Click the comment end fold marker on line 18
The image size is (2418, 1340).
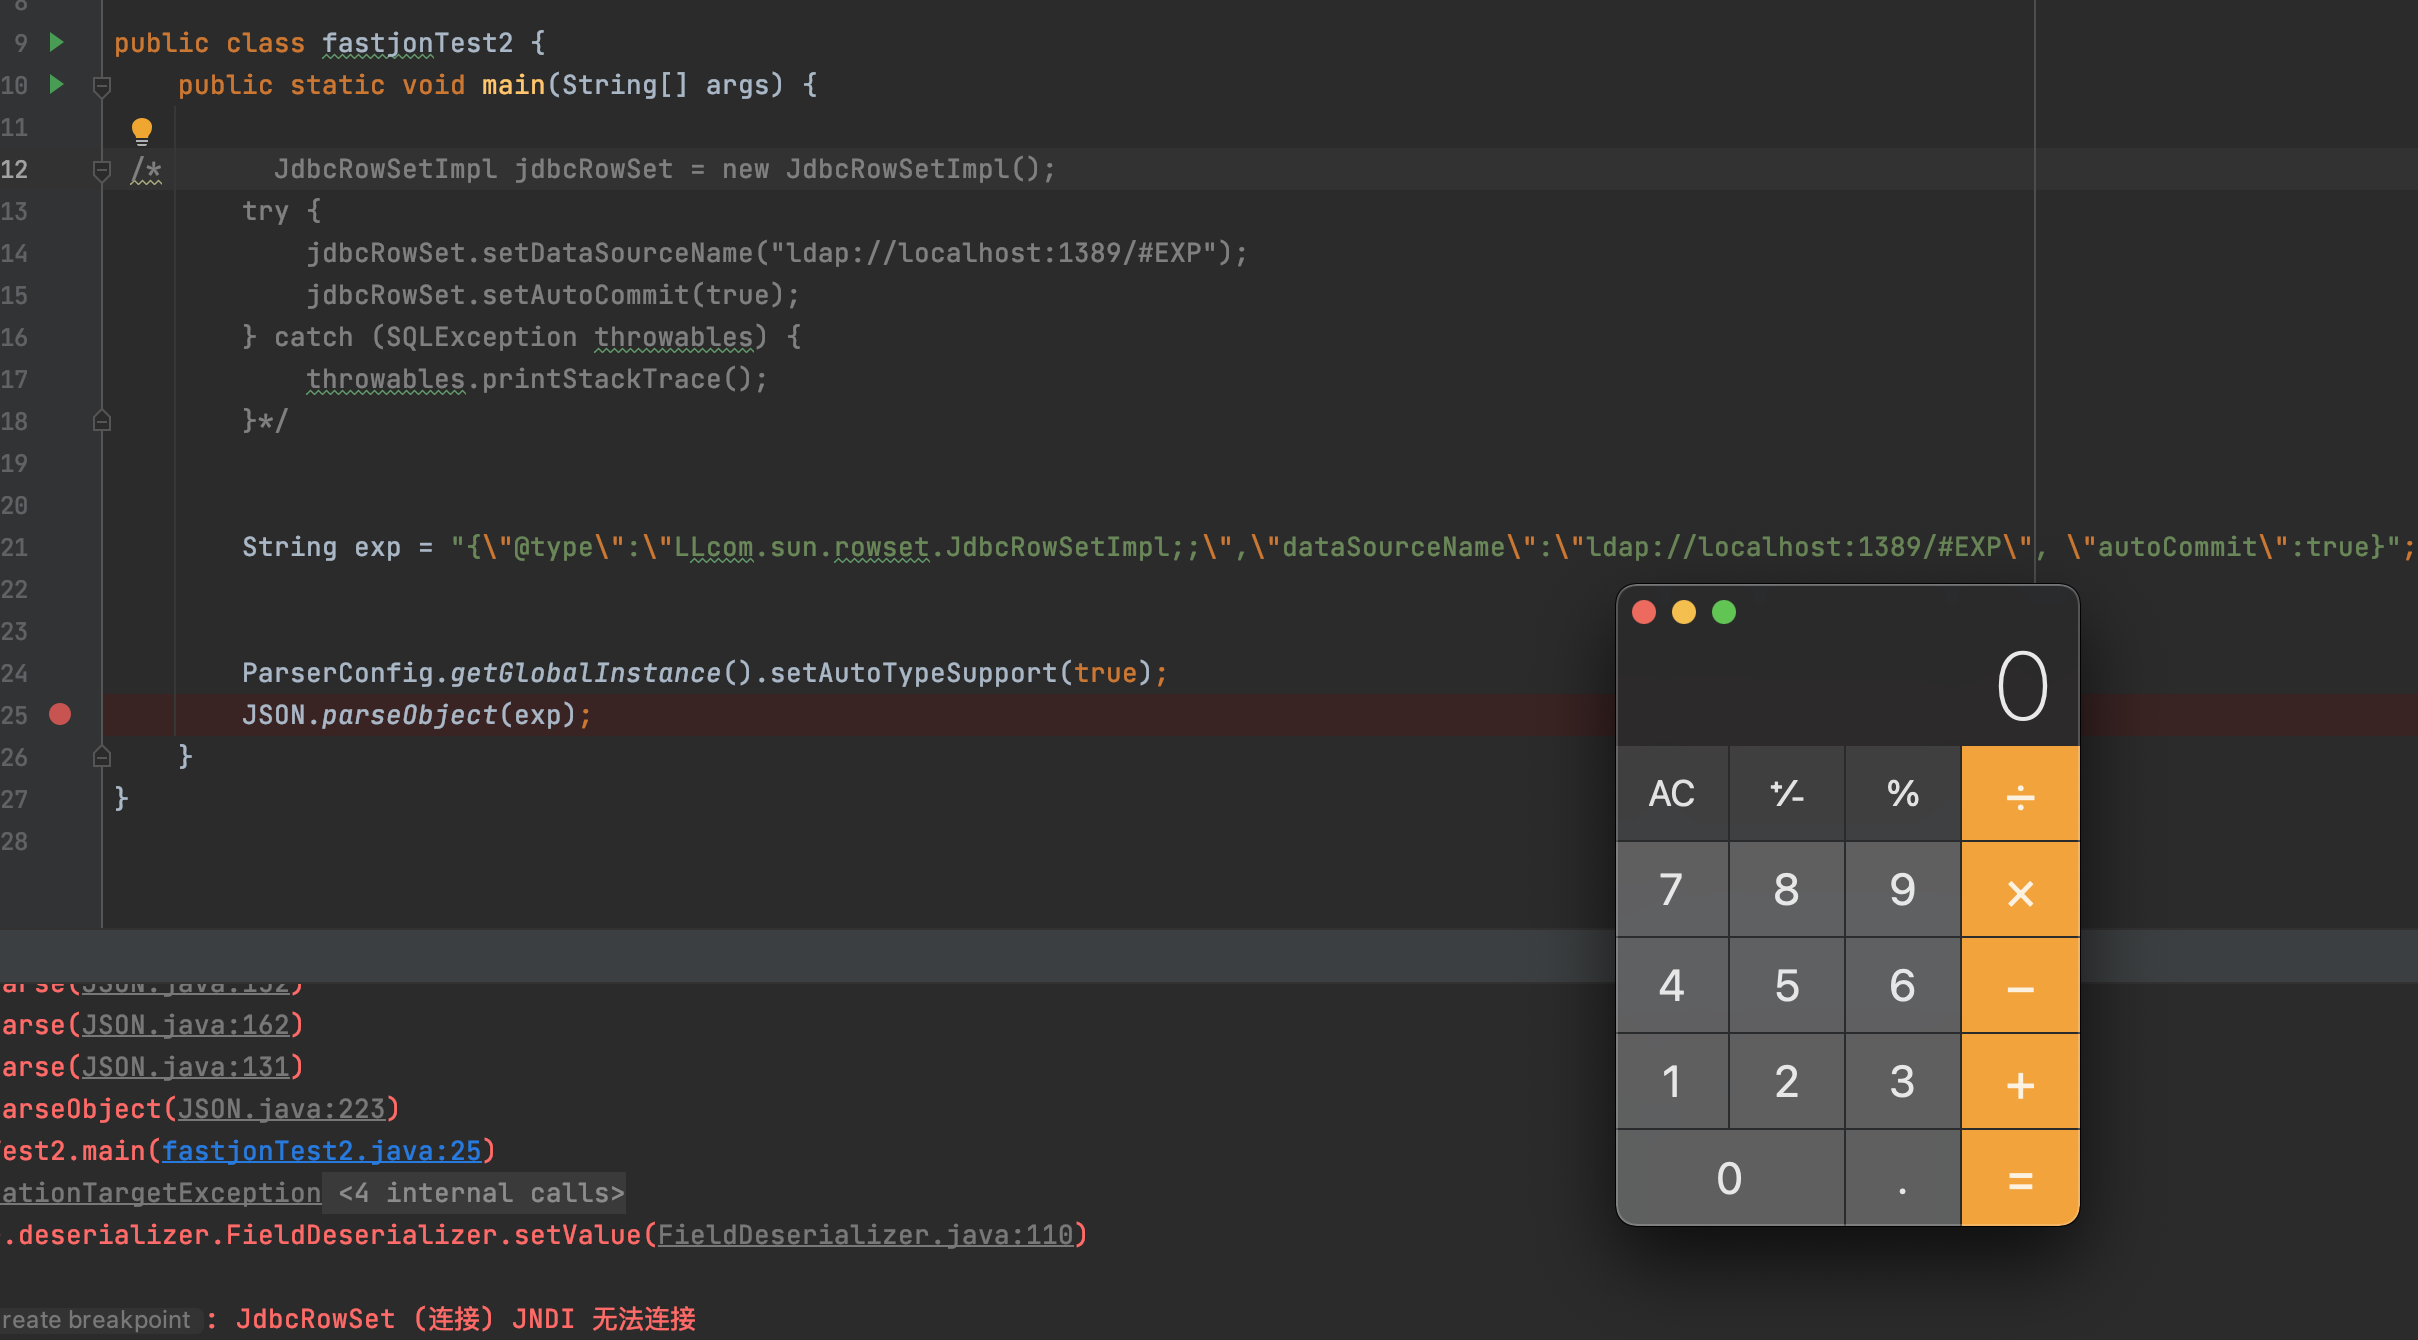click(101, 420)
